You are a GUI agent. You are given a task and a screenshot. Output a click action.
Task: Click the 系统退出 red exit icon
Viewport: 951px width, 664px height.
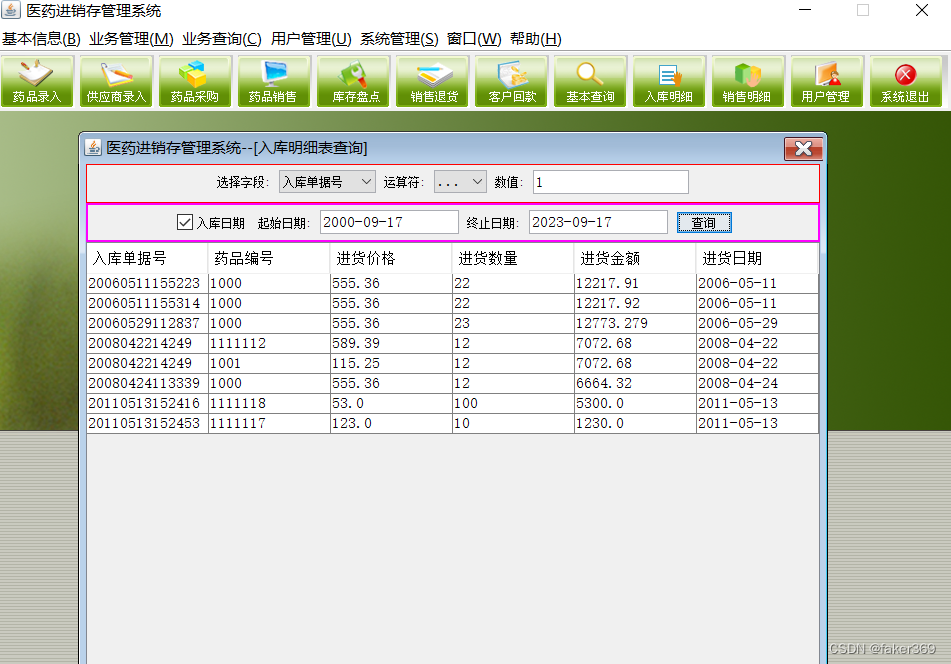coord(906,81)
